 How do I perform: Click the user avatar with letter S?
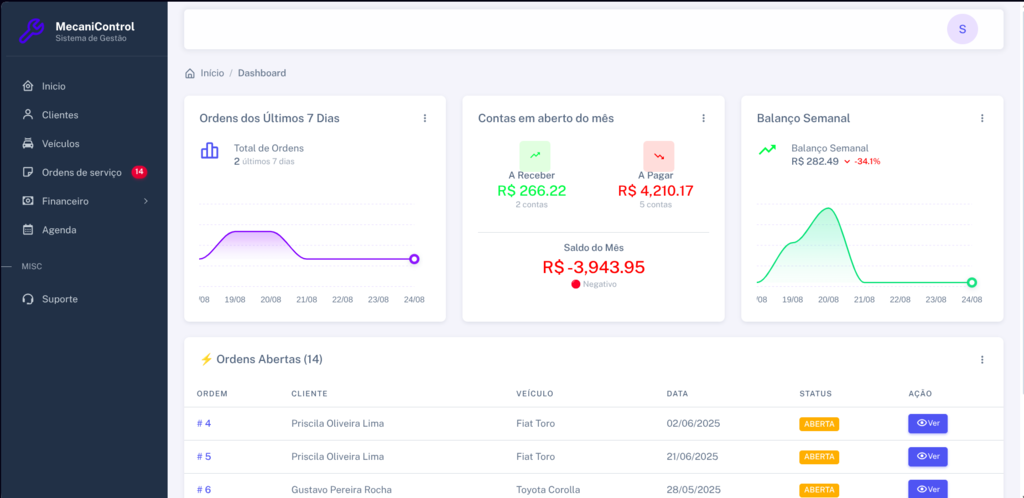(x=962, y=29)
